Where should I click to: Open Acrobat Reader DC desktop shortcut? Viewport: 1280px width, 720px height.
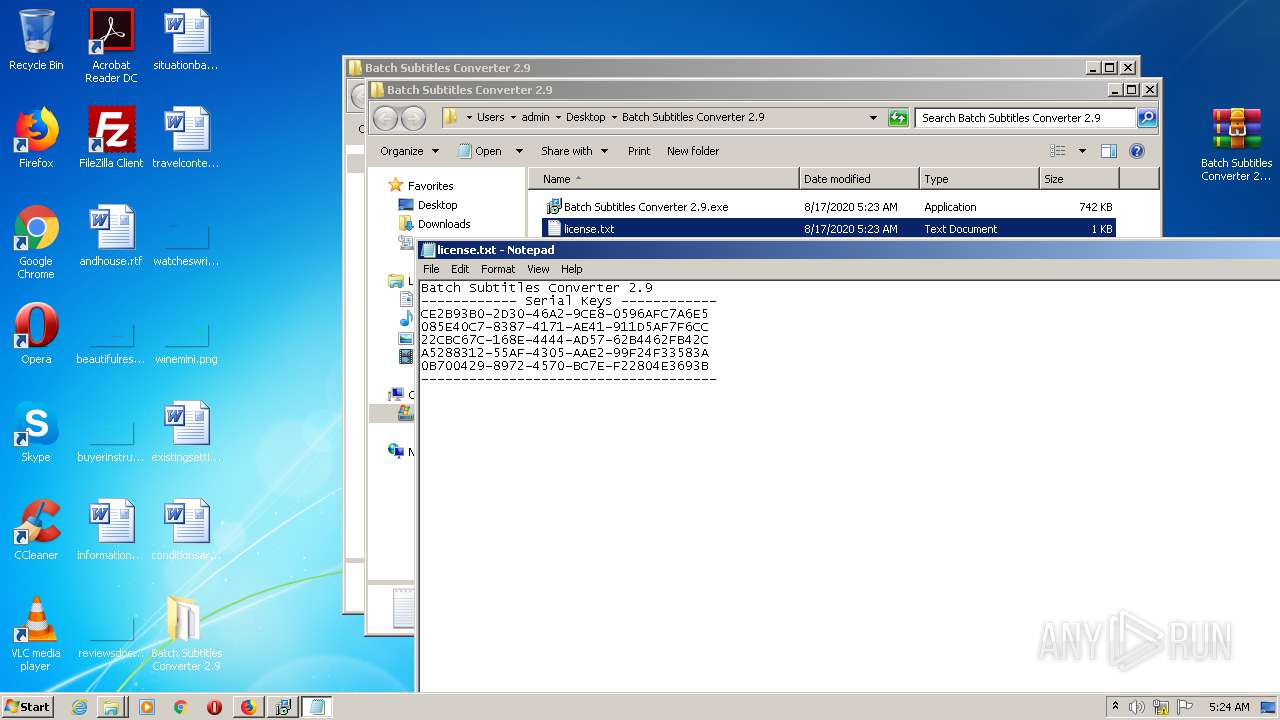pos(111,46)
